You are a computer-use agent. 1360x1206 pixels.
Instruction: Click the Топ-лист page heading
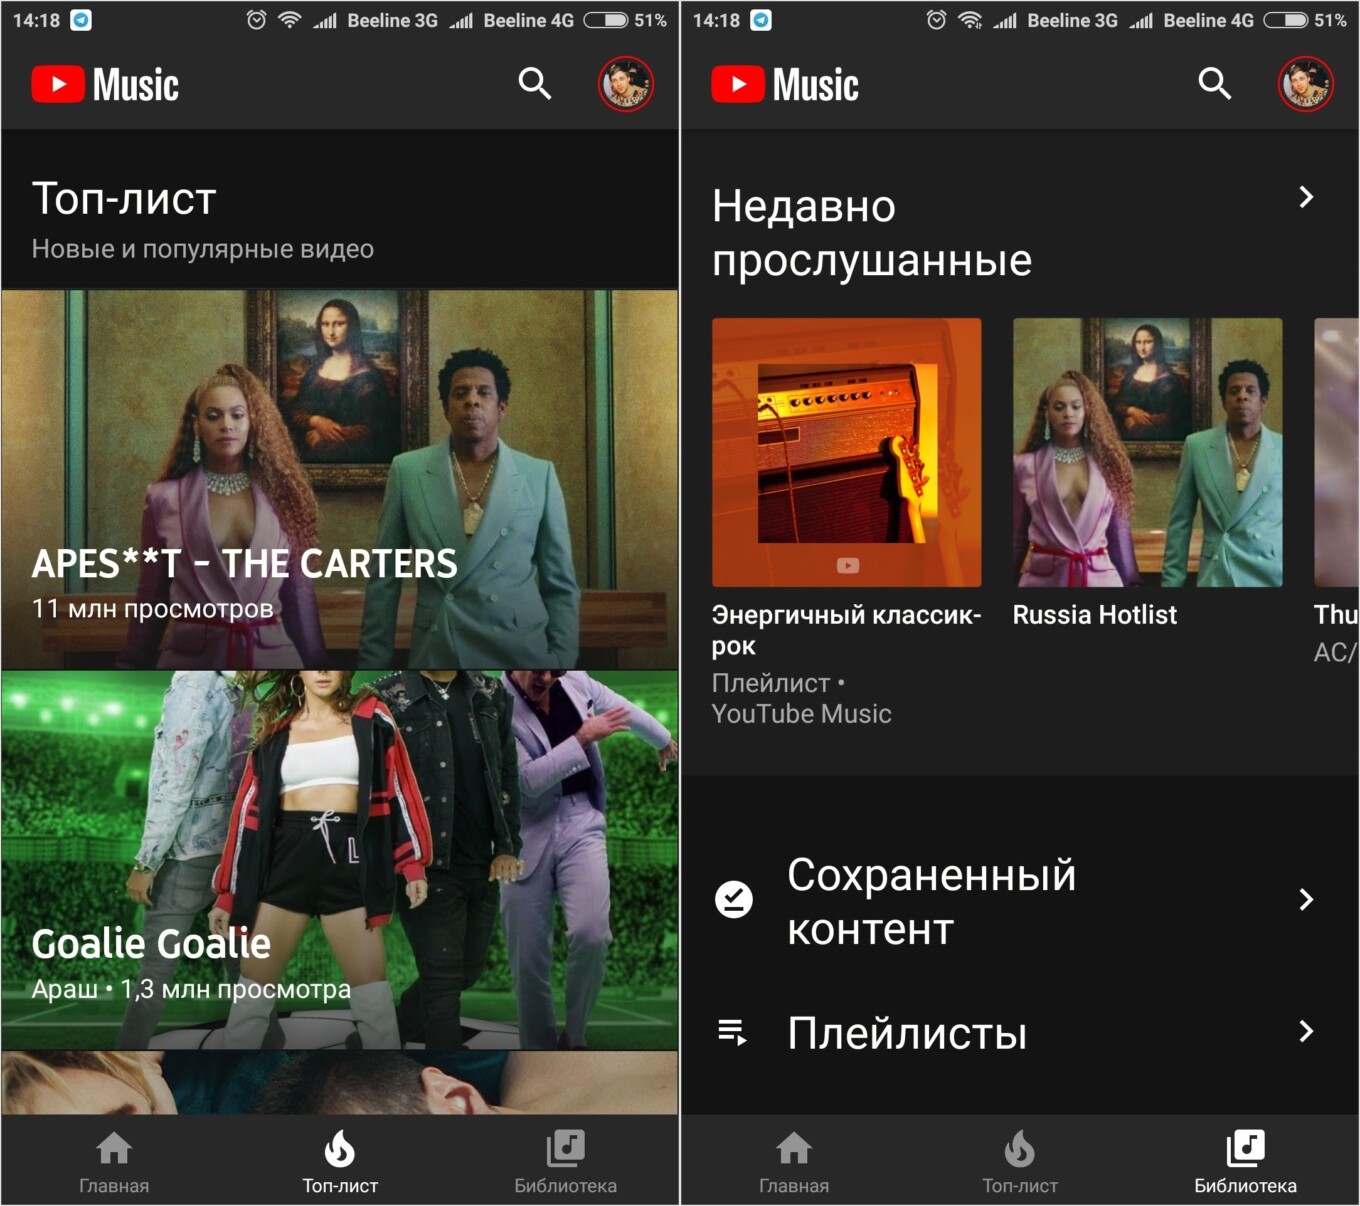point(124,198)
